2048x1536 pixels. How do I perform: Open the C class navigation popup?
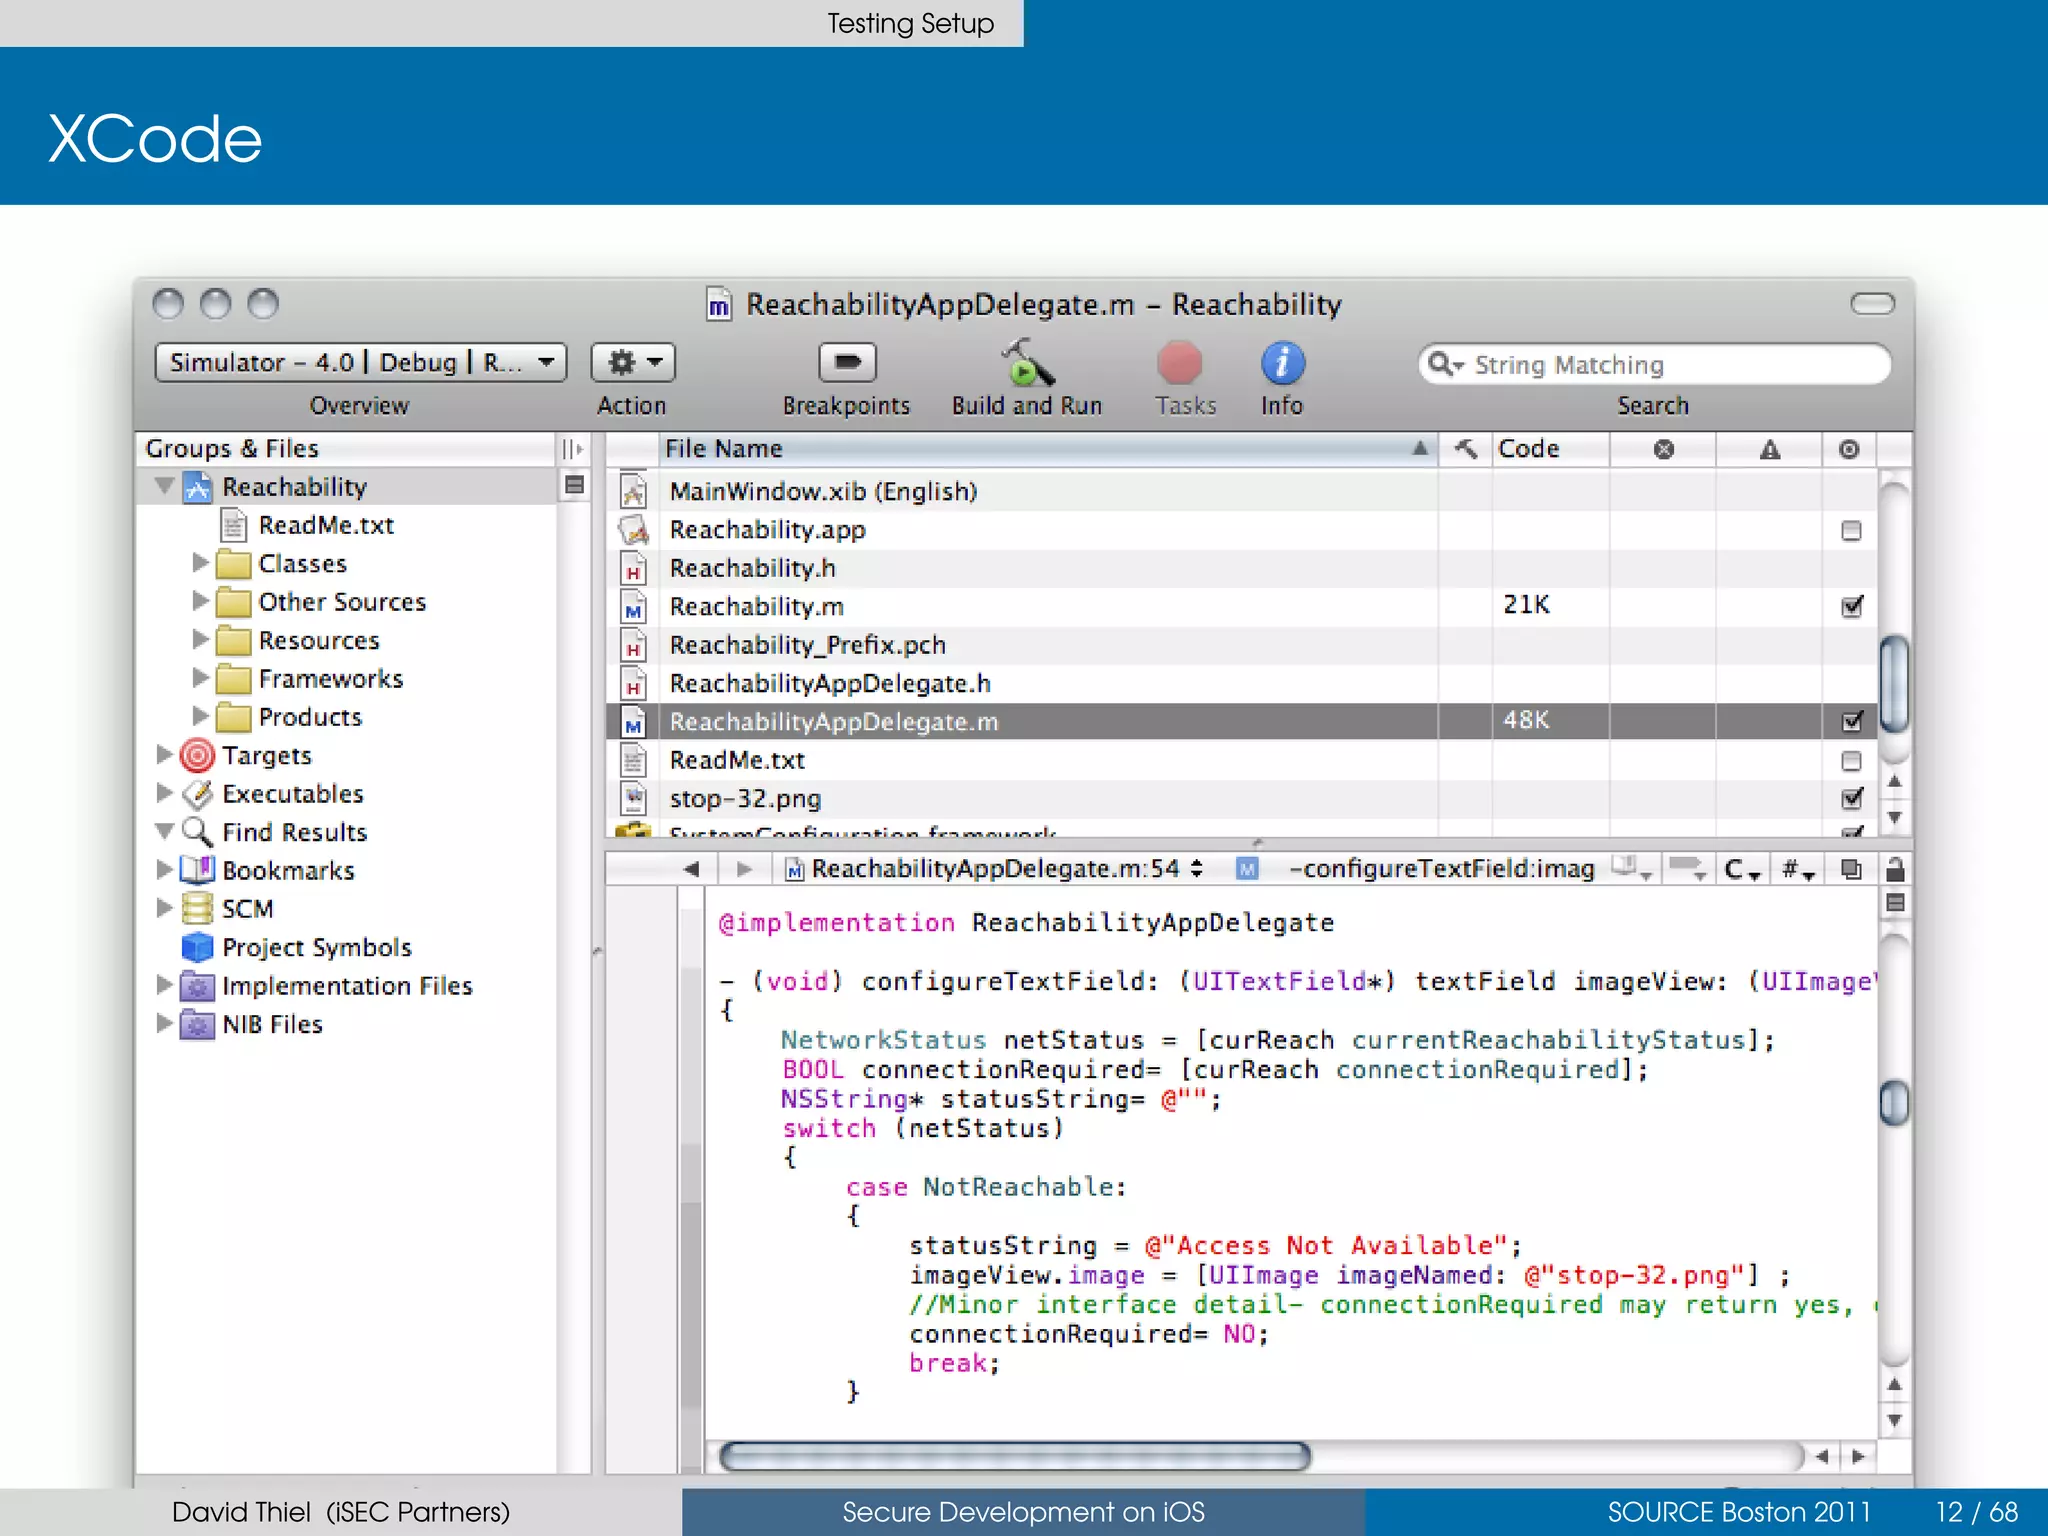(1743, 869)
